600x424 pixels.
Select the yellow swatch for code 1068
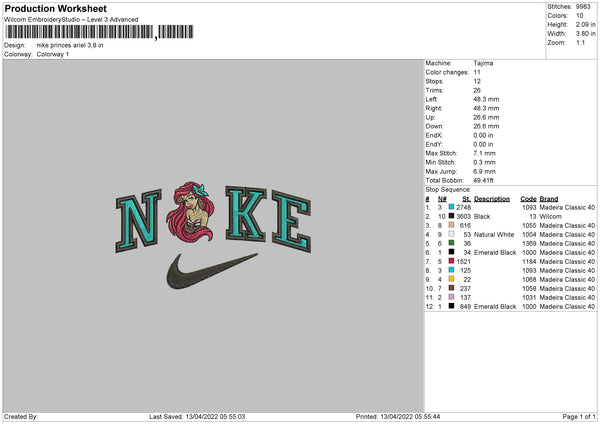tap(451, 279)
